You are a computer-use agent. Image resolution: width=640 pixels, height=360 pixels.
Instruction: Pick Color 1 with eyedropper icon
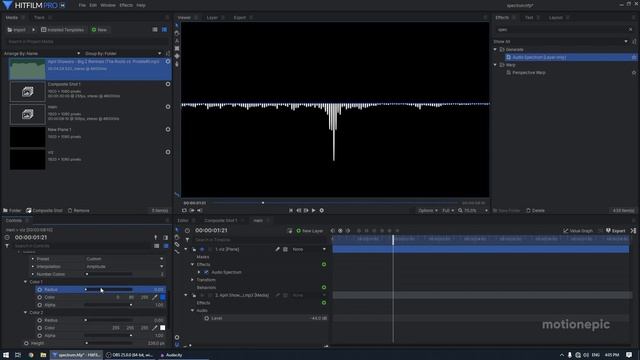pyautogui.click(x=155, y=298)
